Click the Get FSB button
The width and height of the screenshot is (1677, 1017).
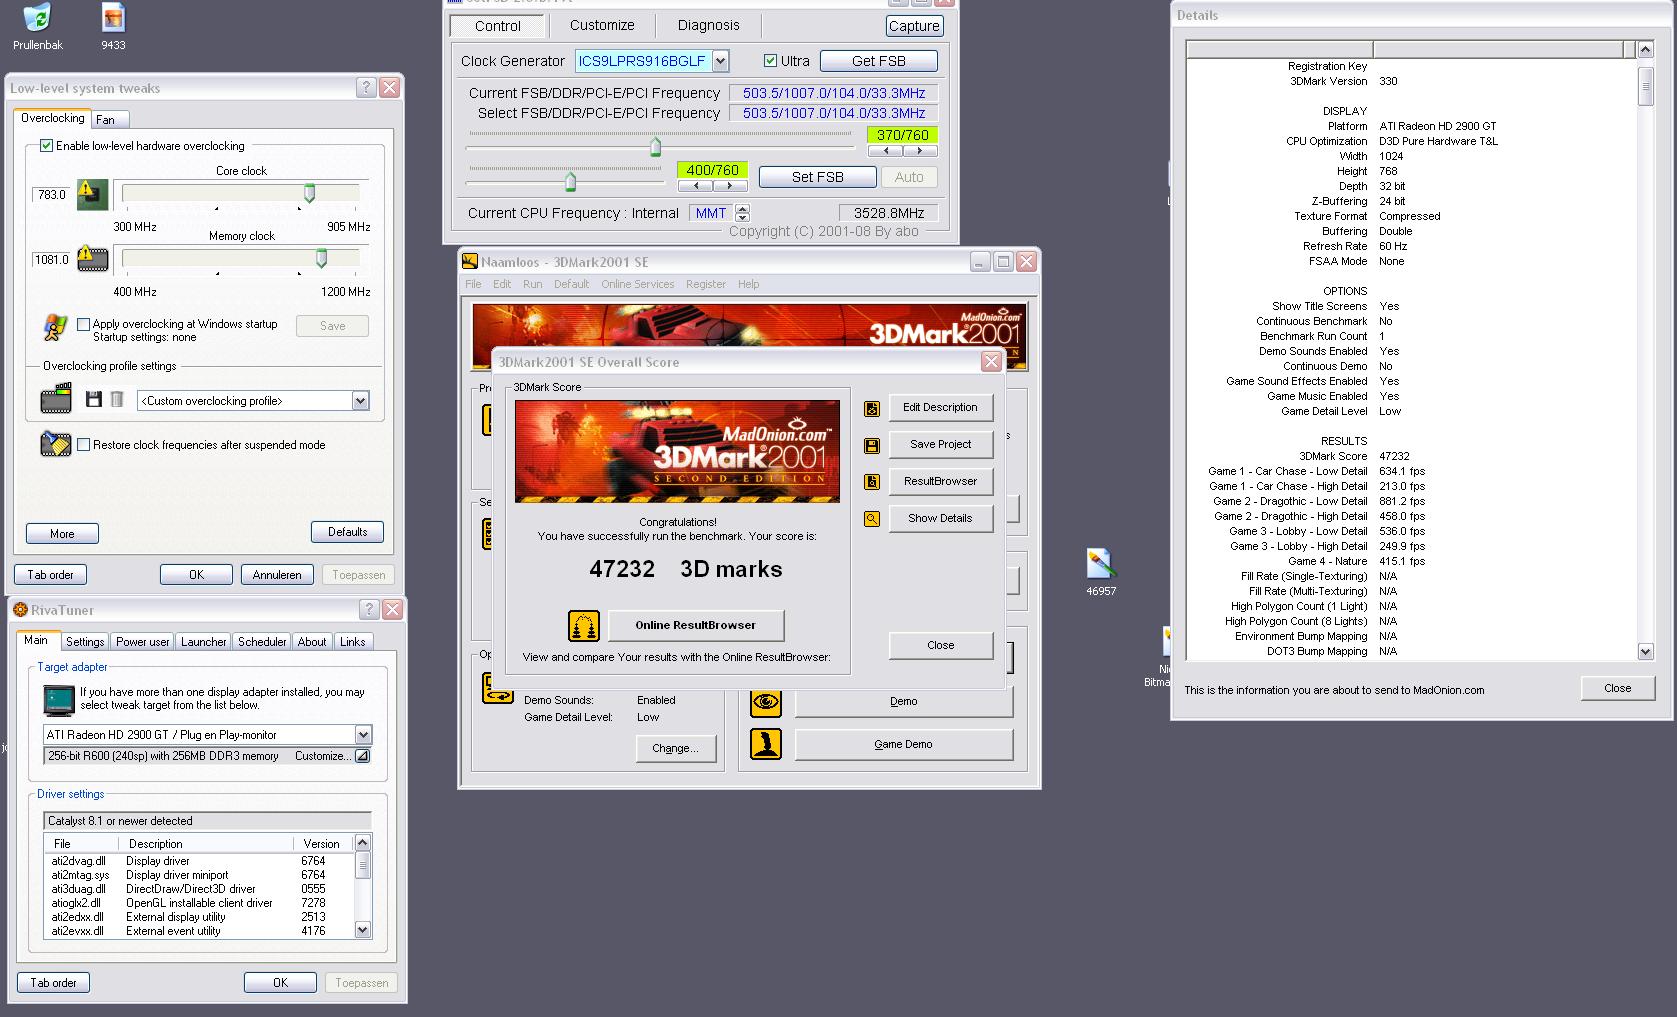(879, 61)
